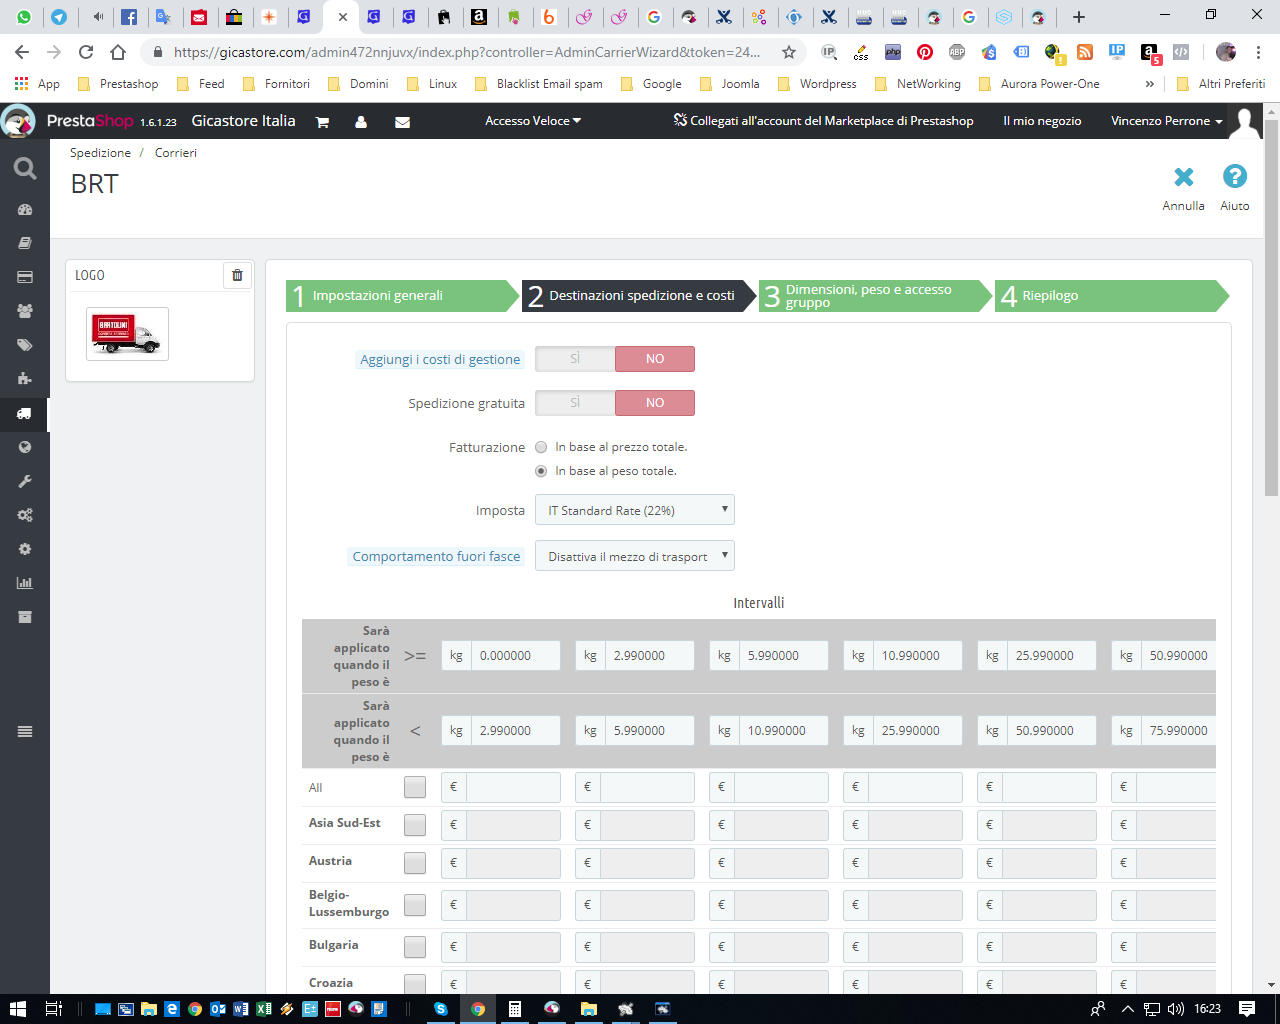1280x1024 pixels.
Task: Click the first >= weight field 0.000000
Action: coord(516,656)
